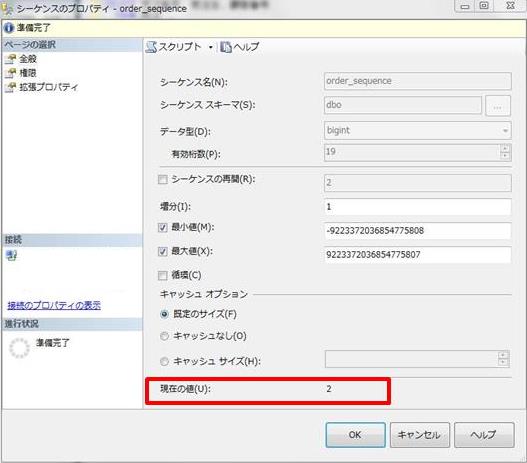Click the OK button
This screenshot has height=463, width=527.
click(355, 435)
